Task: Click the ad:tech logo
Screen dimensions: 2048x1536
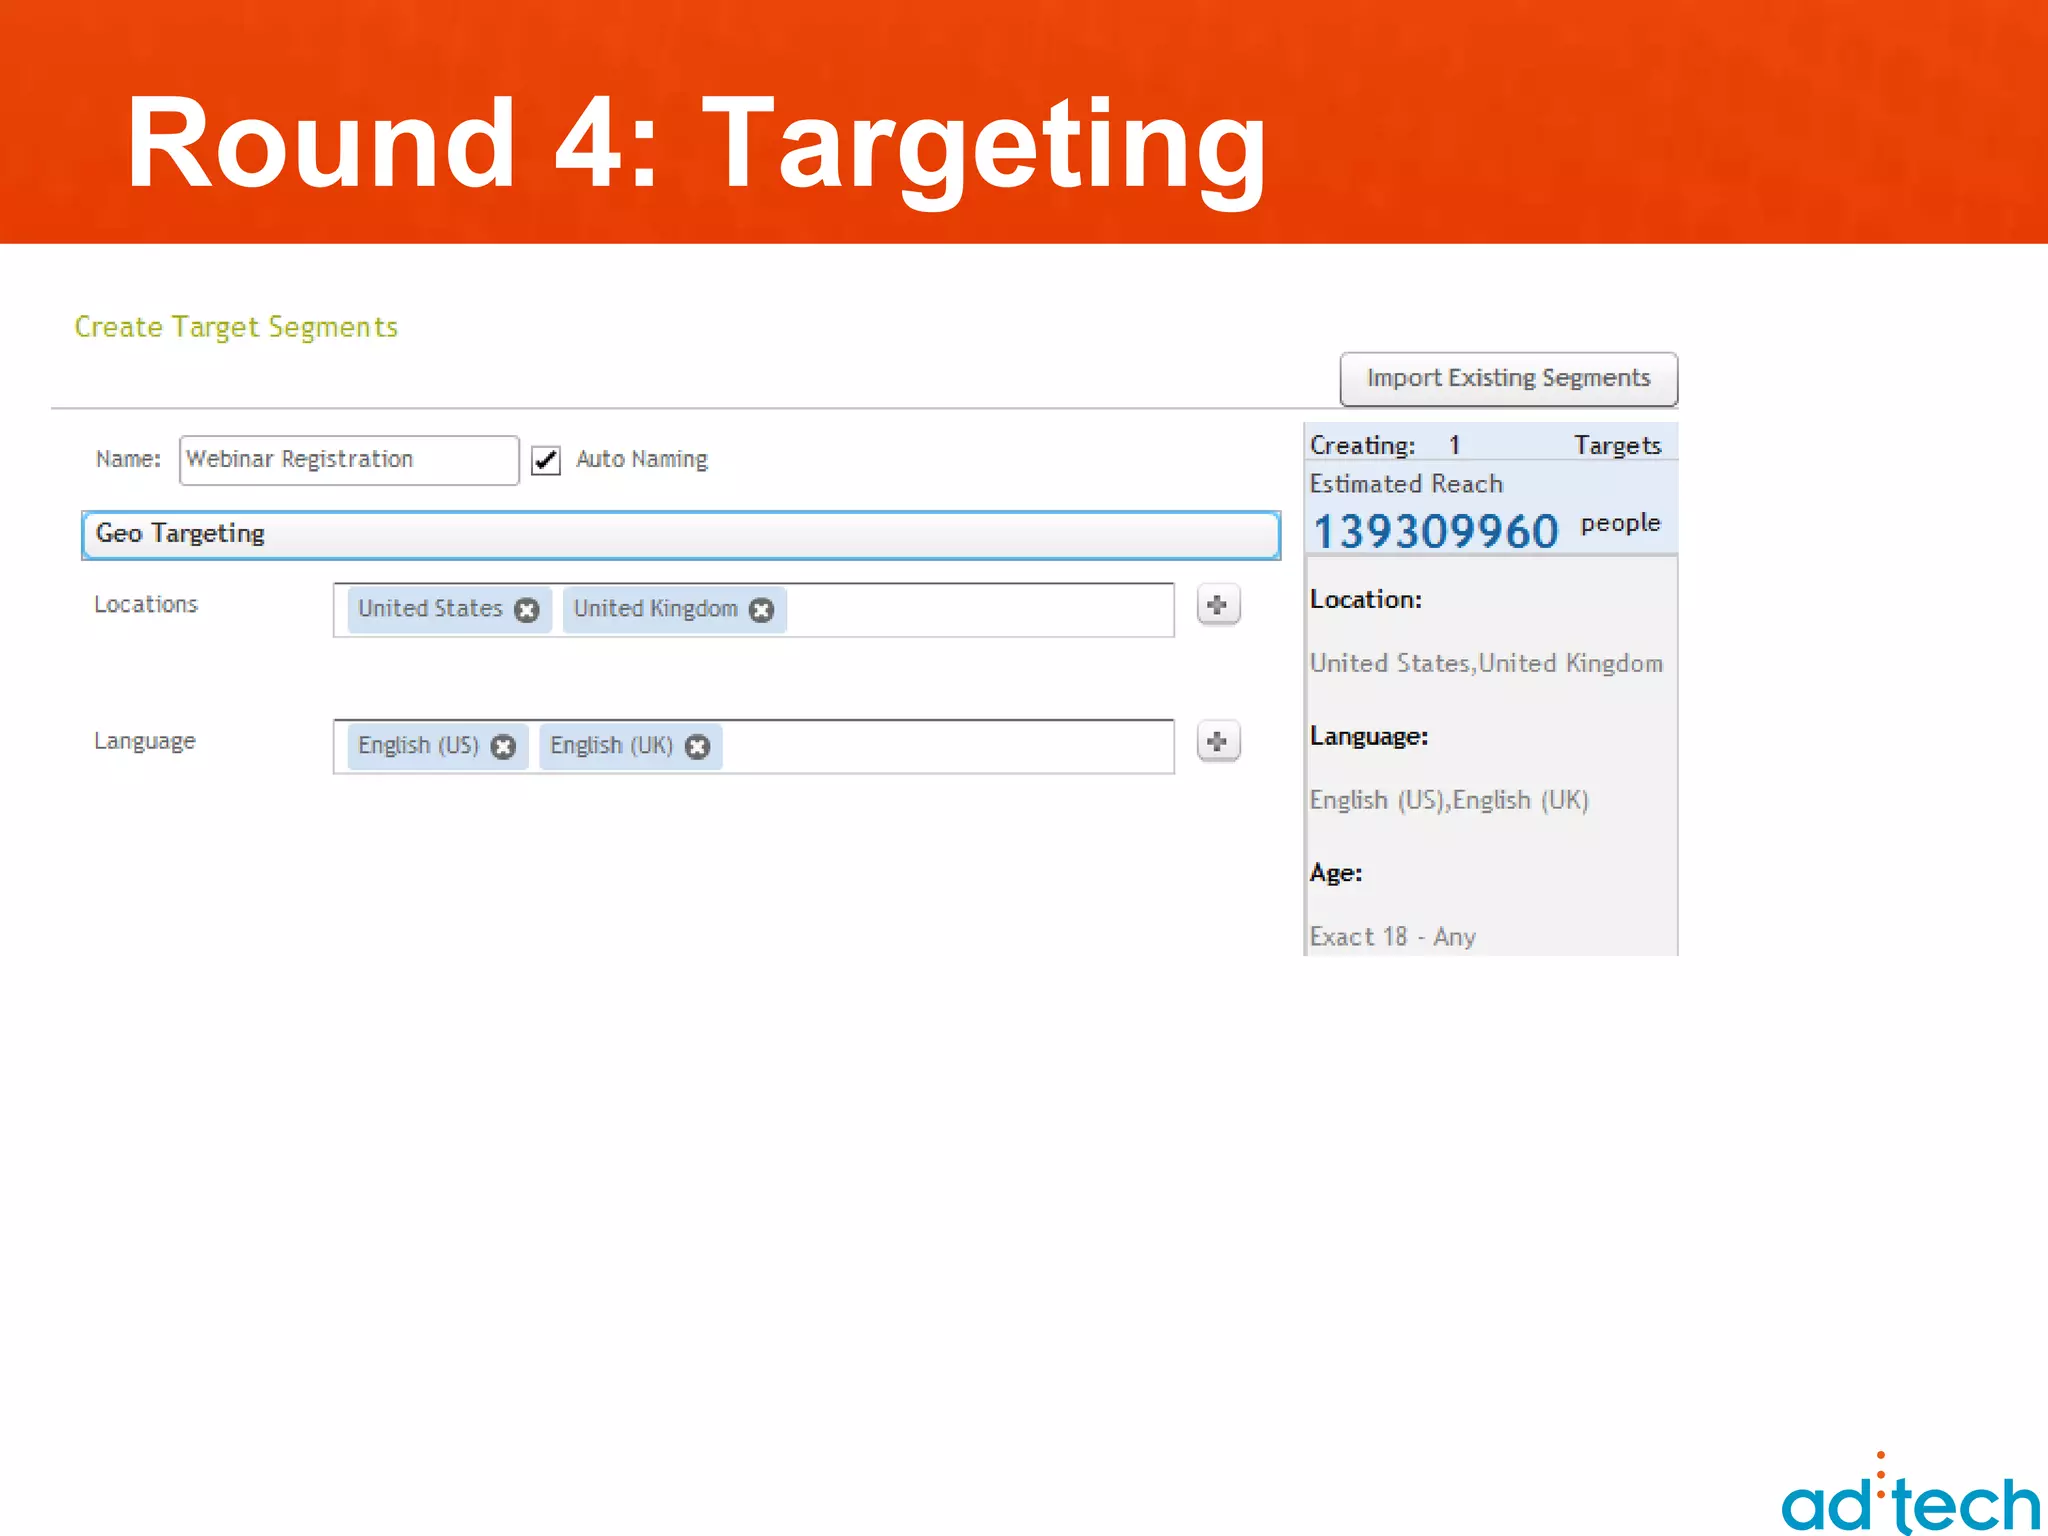Action: tap(1911, 1494)
